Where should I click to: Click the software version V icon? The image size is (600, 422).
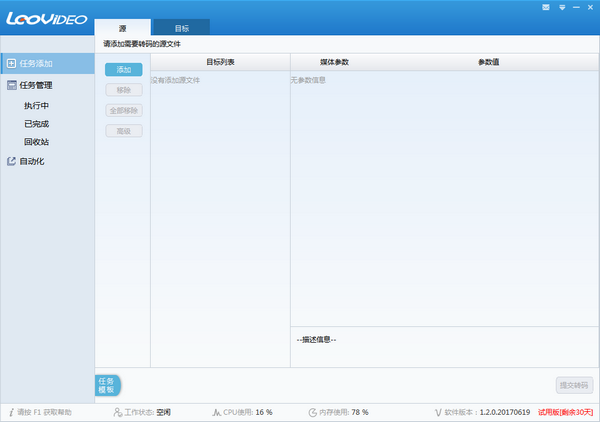point(437,411)
